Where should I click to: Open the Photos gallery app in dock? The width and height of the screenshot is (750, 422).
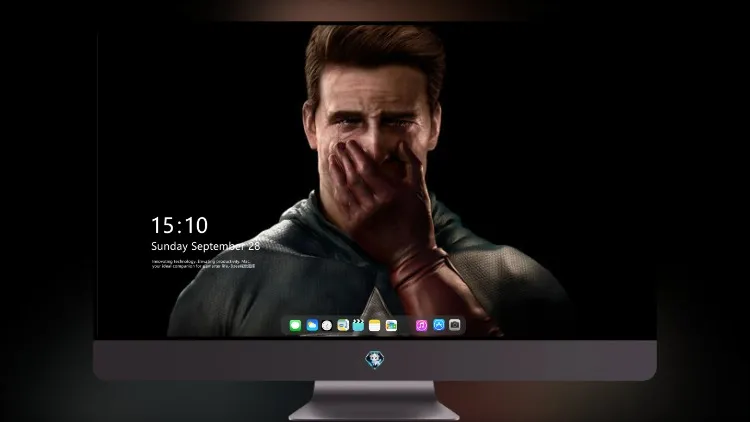click(x=391, y=325)
